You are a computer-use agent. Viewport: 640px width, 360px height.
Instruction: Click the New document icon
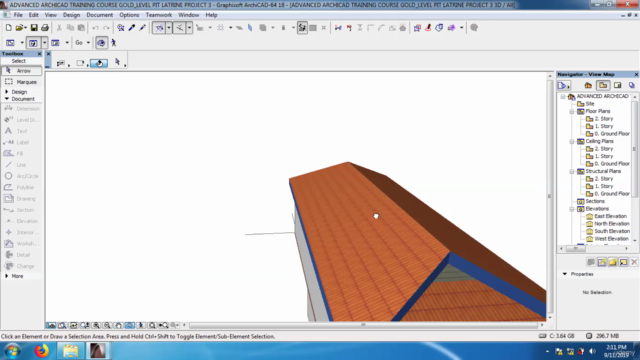tap(9, 28)
